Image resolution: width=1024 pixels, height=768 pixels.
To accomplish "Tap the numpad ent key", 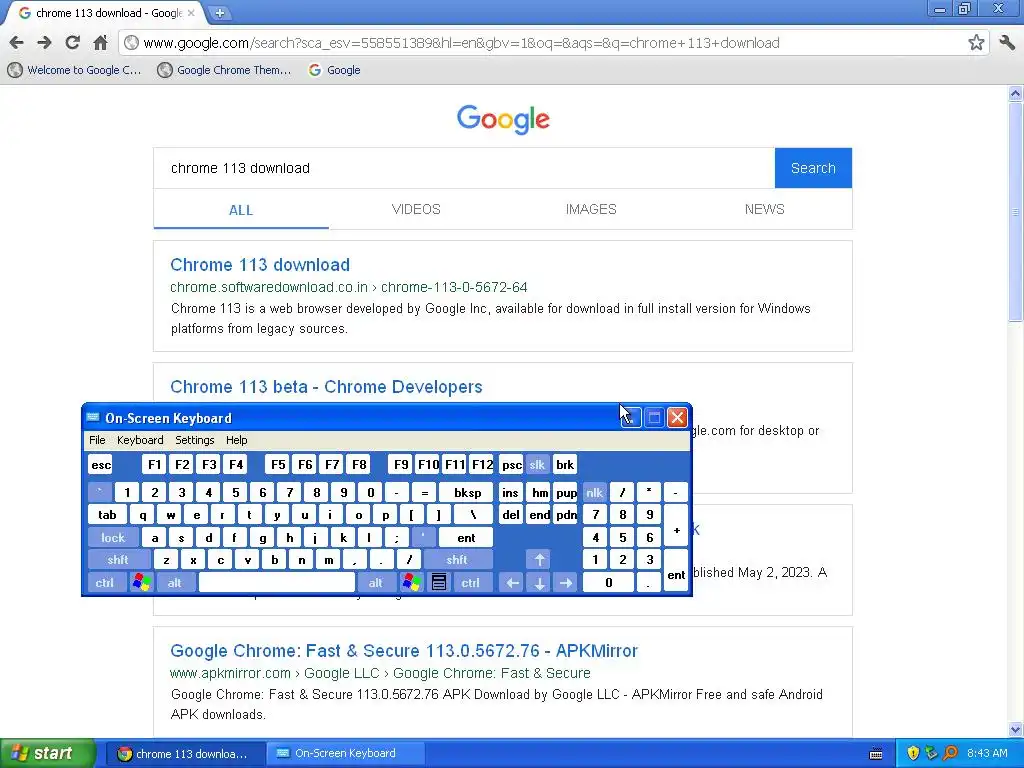I will pyautogui.click(x=676, y=571).
